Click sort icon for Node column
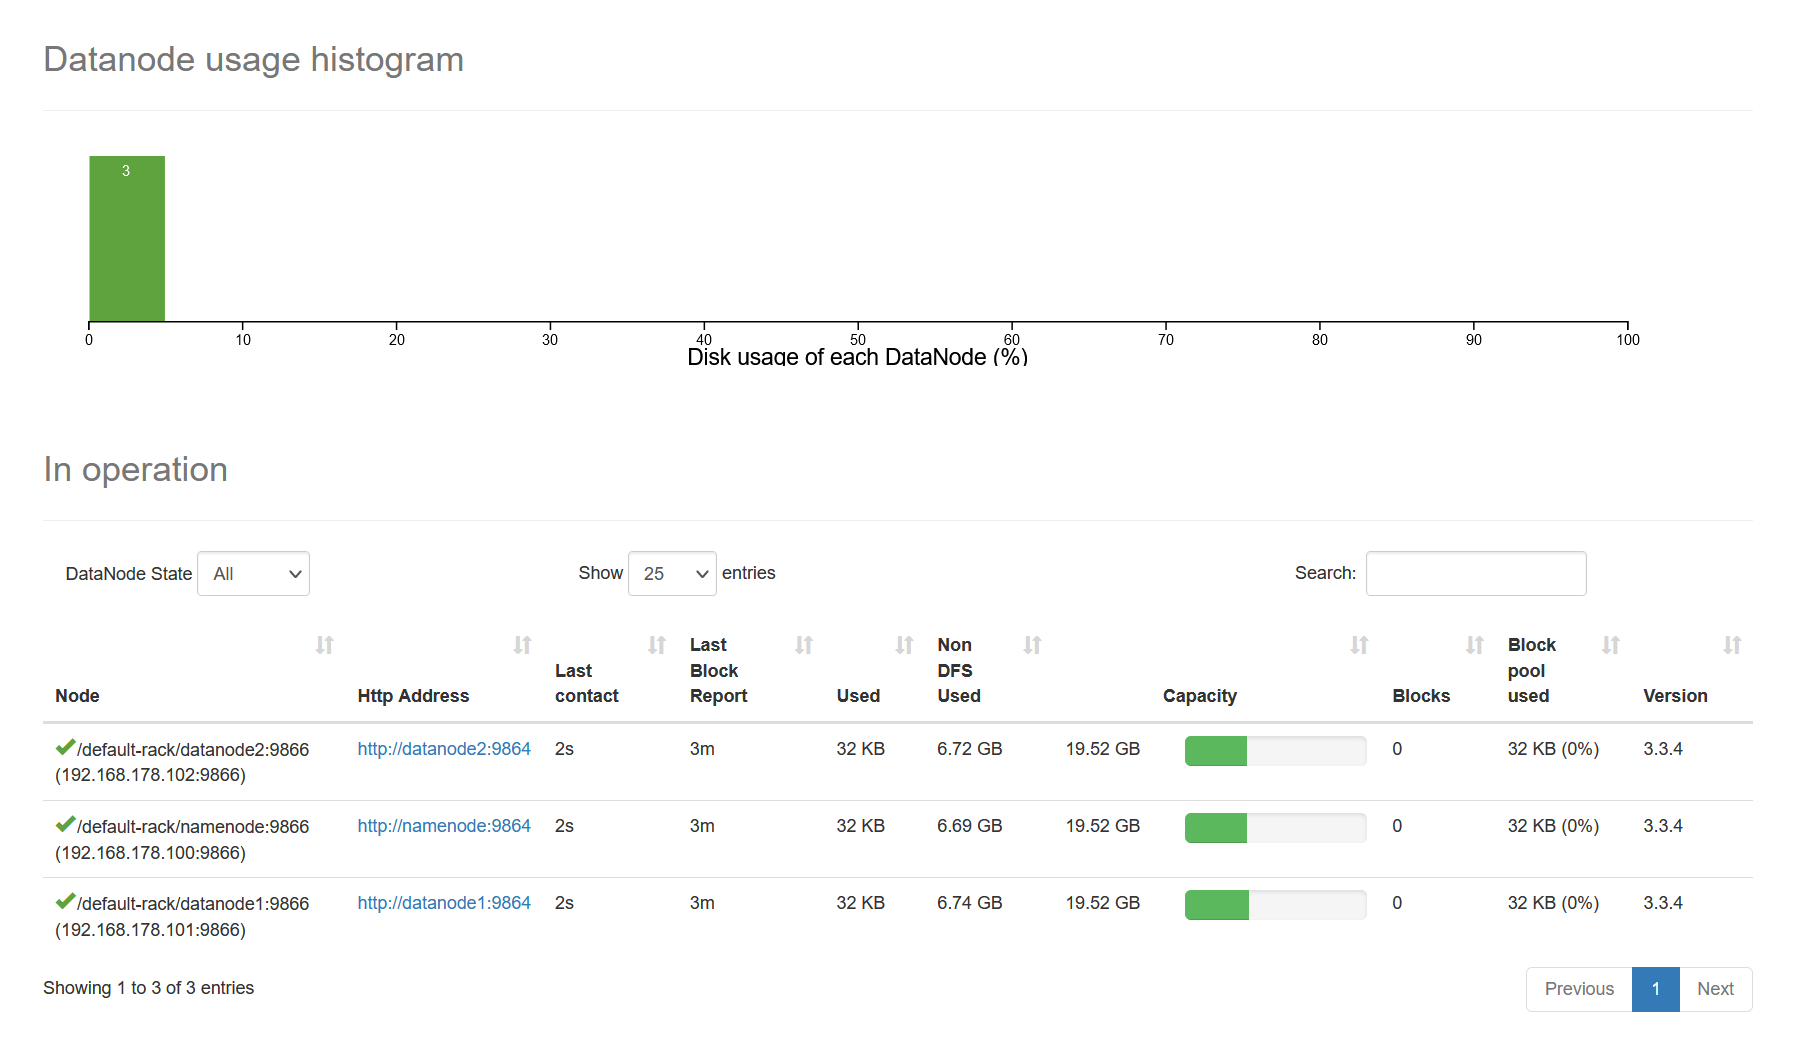Image resolution: width=1803 pixels, height=1040 pixels. 324,645
